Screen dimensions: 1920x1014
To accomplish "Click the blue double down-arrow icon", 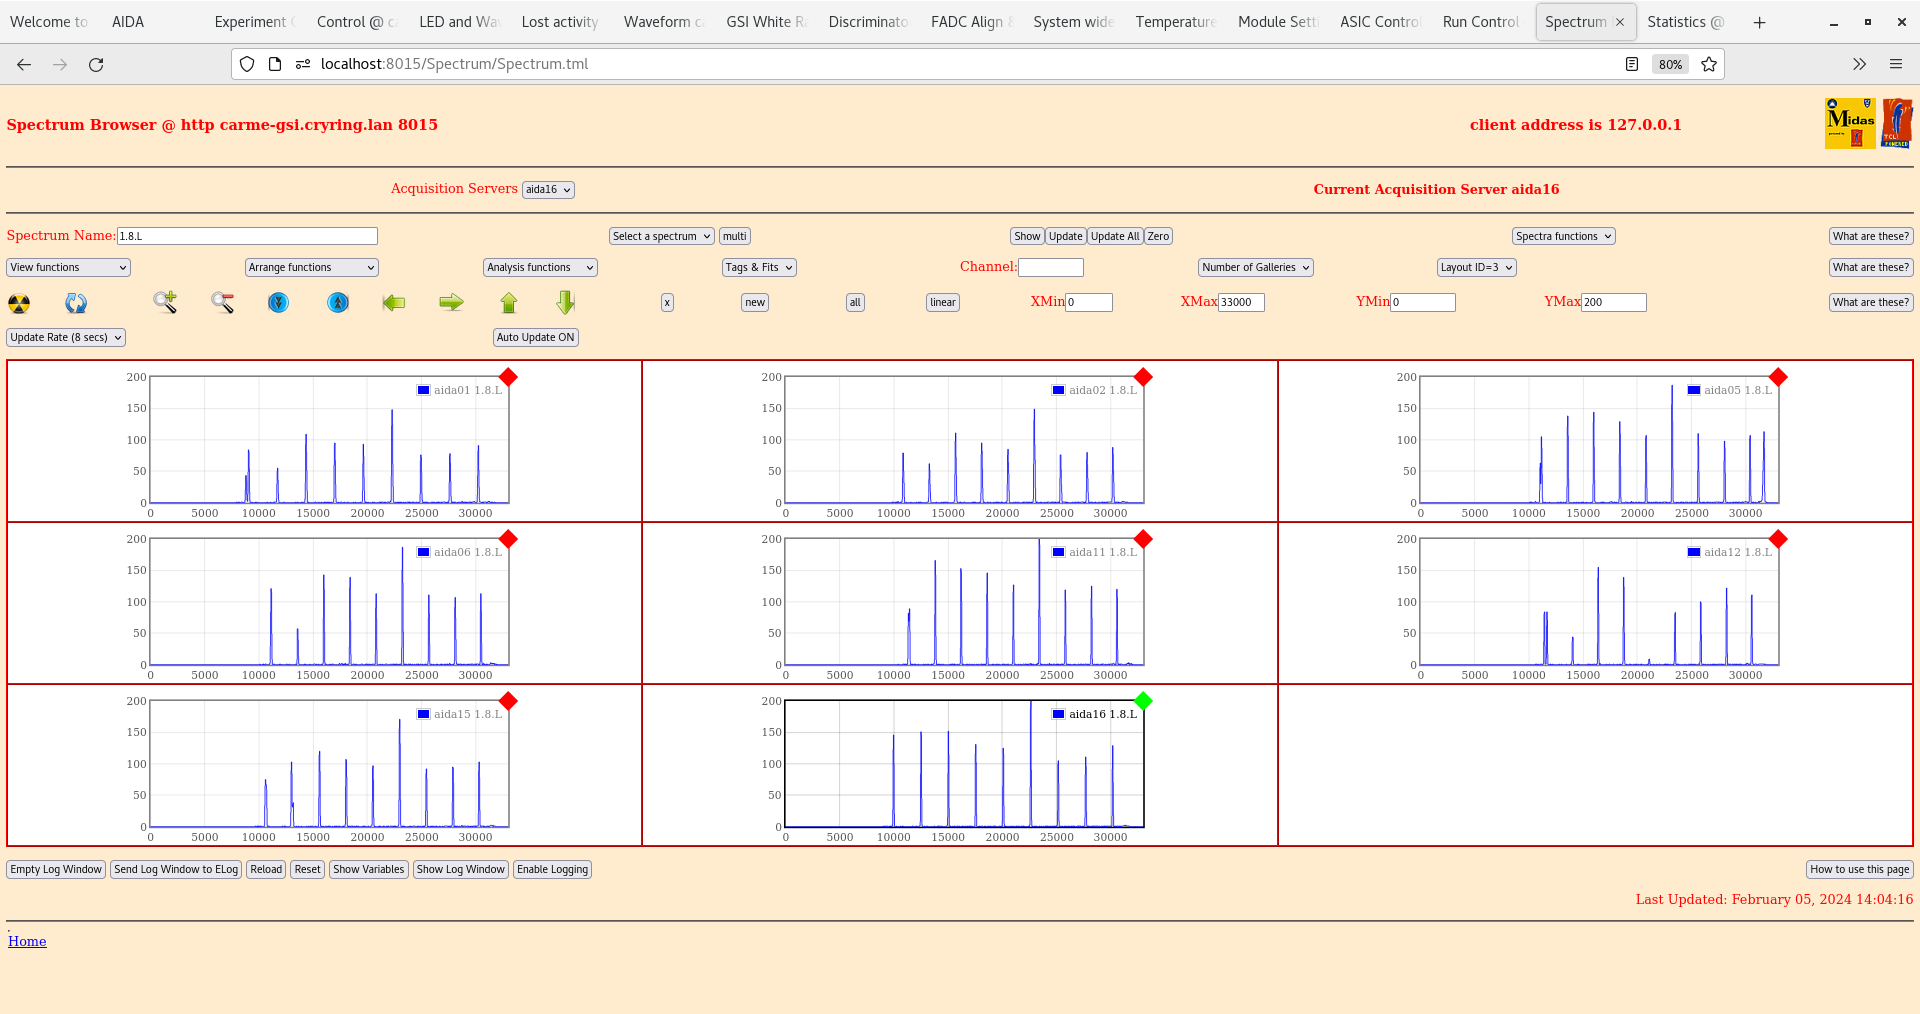I will pyautogui.click(x=279, y=302).
